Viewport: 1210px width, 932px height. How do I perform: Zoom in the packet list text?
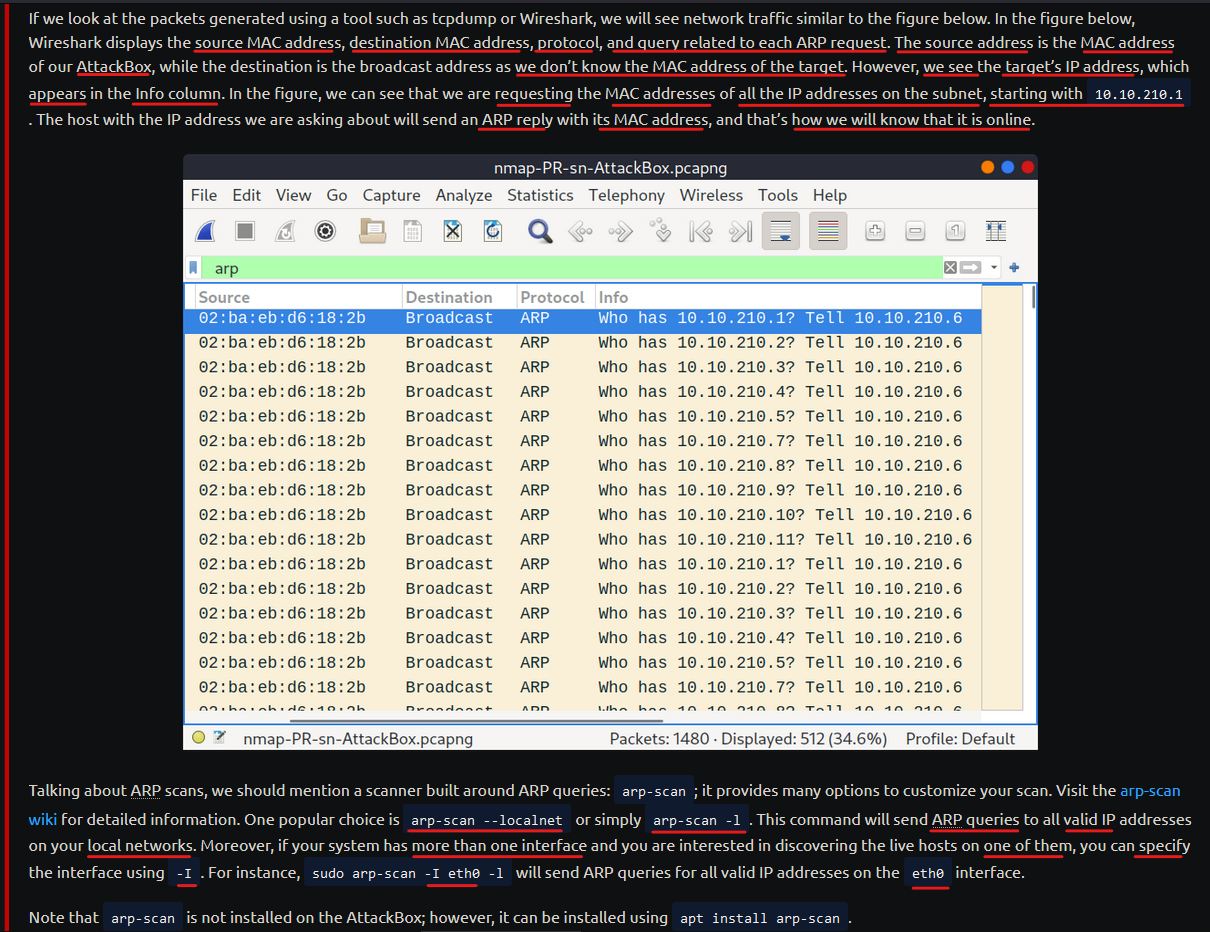pos(875,232)
